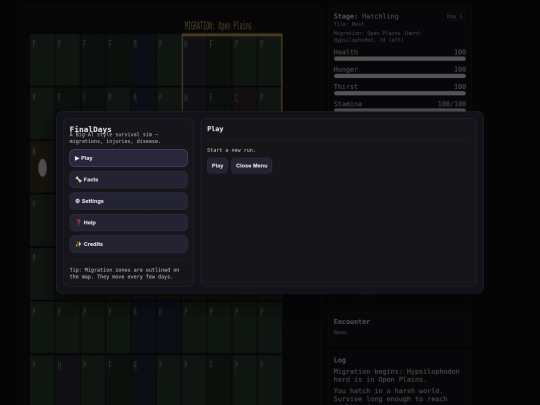Click the 'None.' text under Encounter

pos(341,332)
